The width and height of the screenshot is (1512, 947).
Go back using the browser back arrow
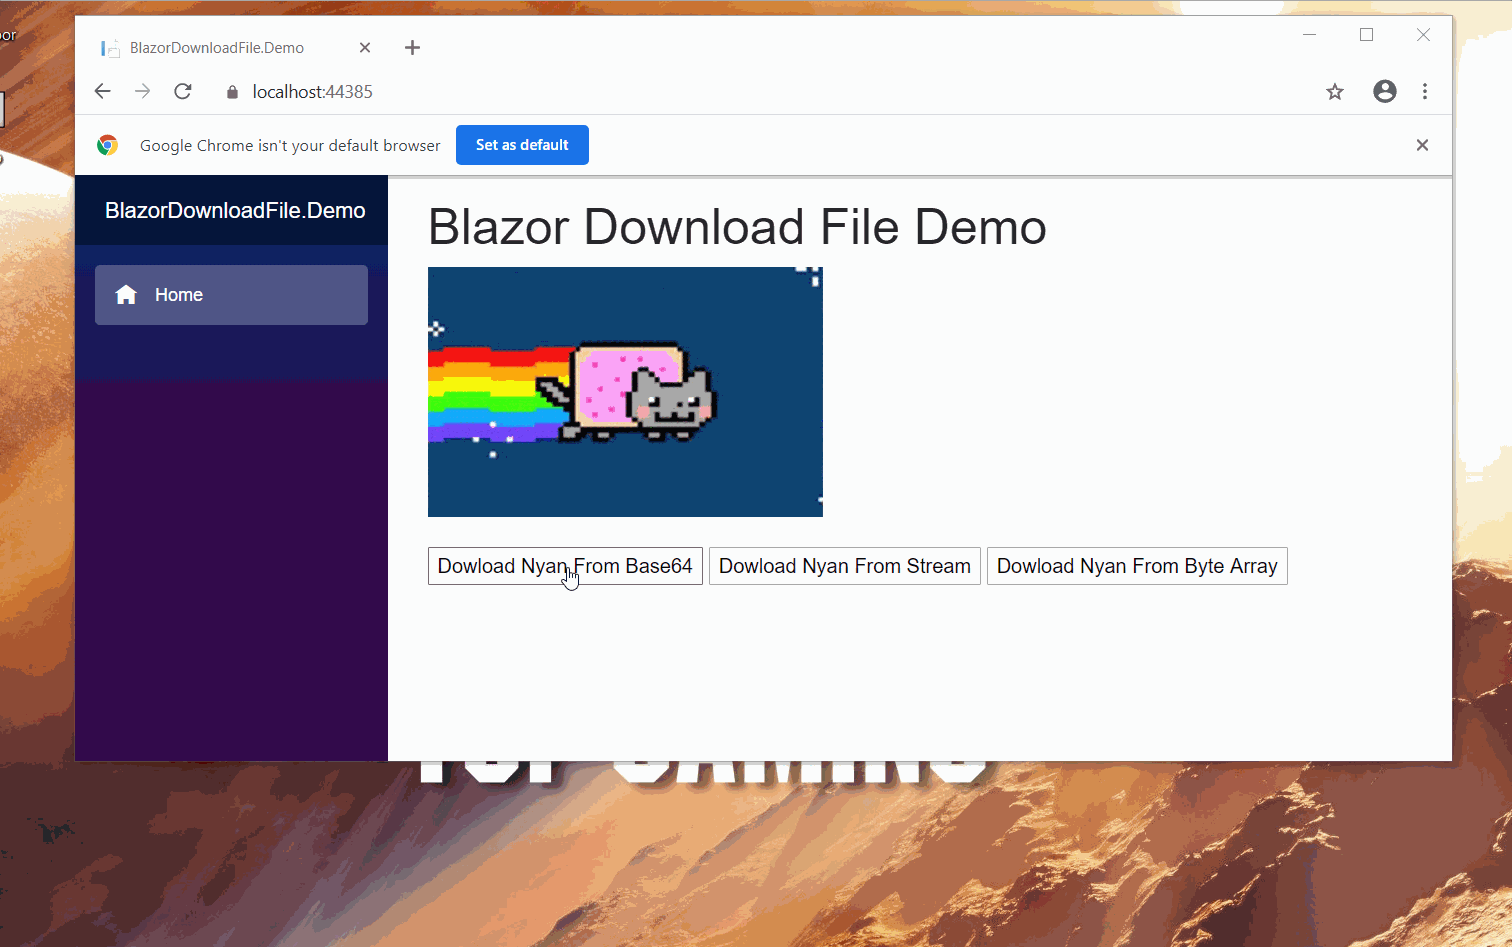(102, 92)
